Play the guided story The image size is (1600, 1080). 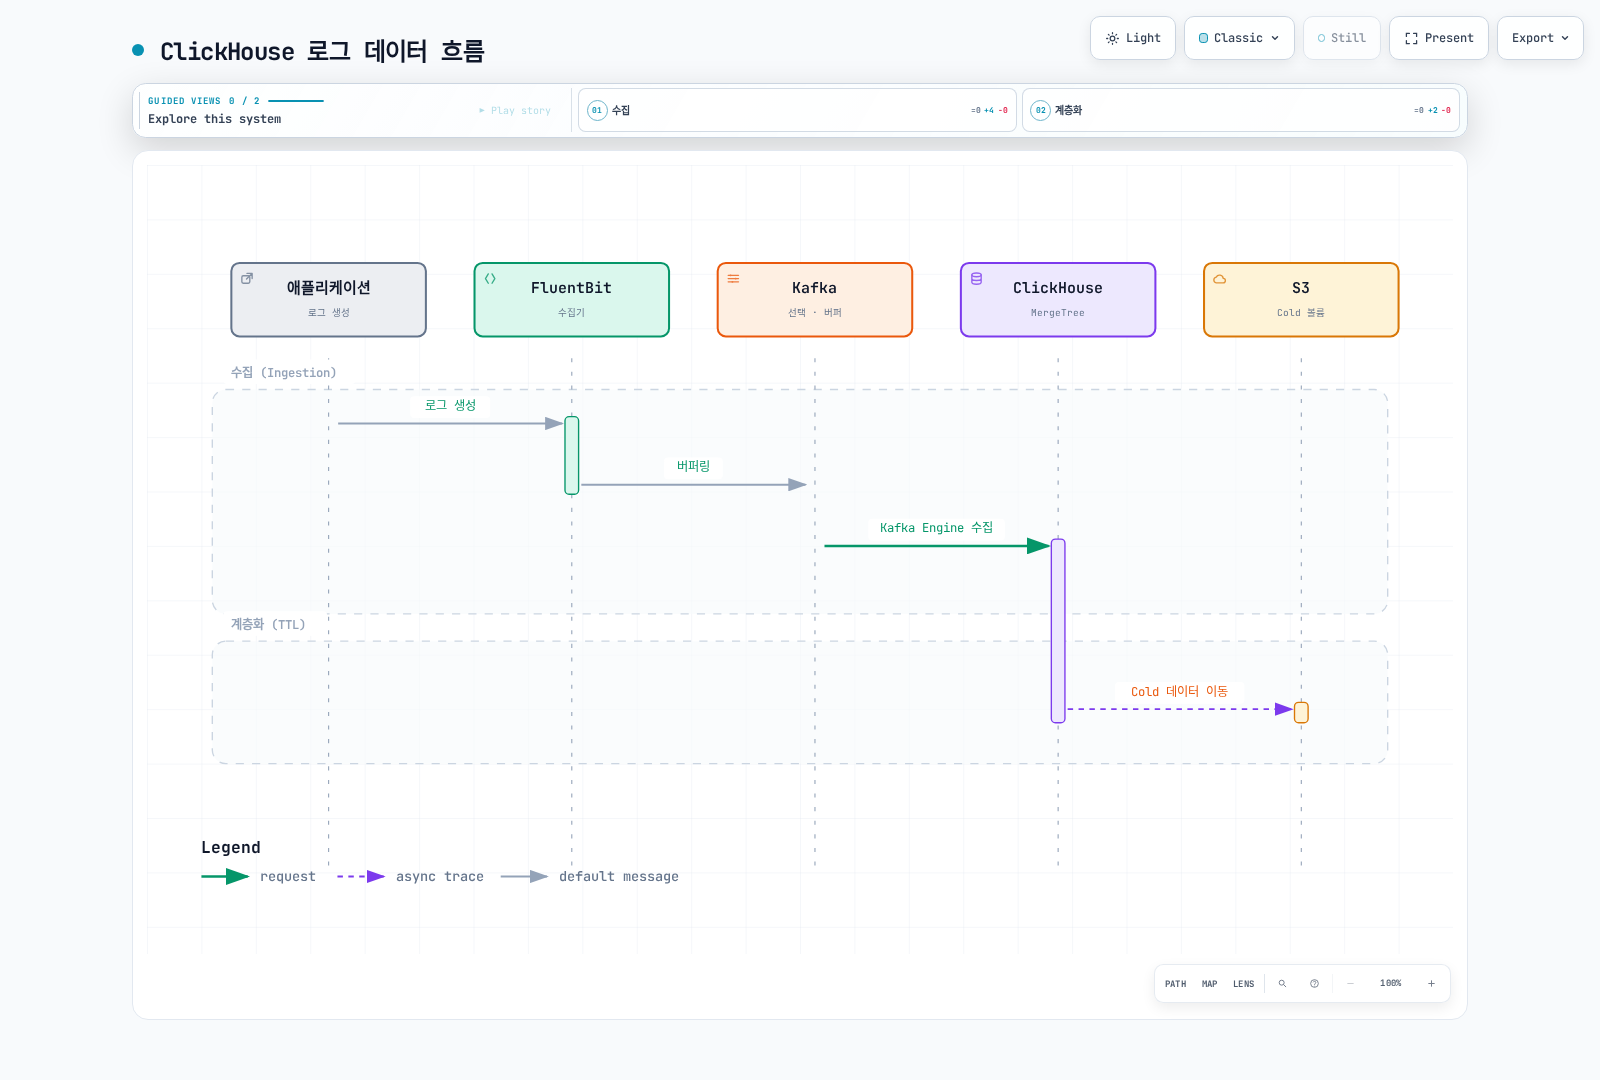[x=515, y=111]
